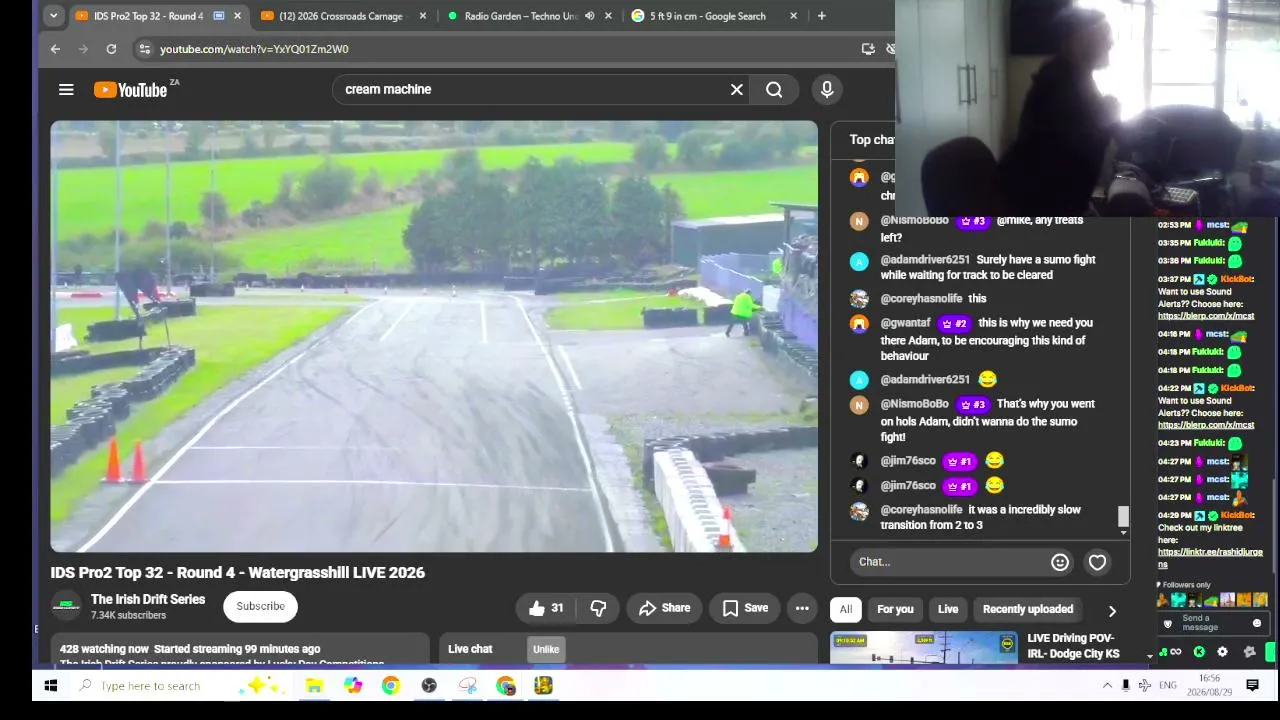Dislike the video with thumbs down
This screenshot has width=1280, height=720.
(x=598, y=608)
